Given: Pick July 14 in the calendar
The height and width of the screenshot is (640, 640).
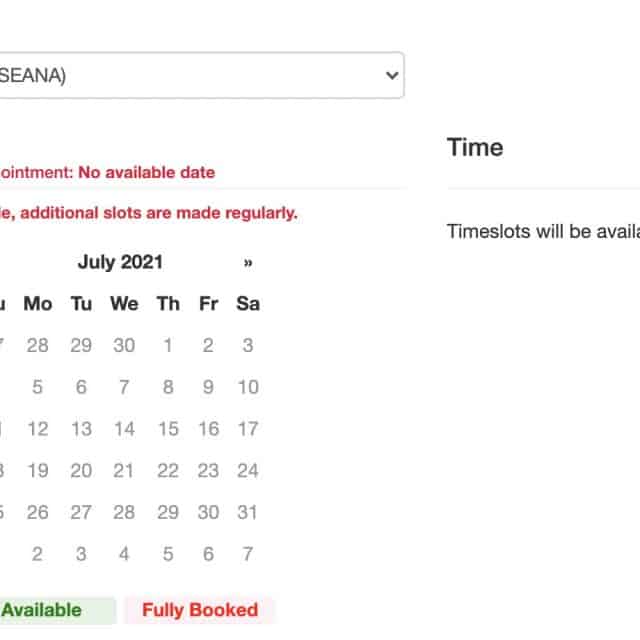Looking at the screenshot, I should (x=124, y=429).
